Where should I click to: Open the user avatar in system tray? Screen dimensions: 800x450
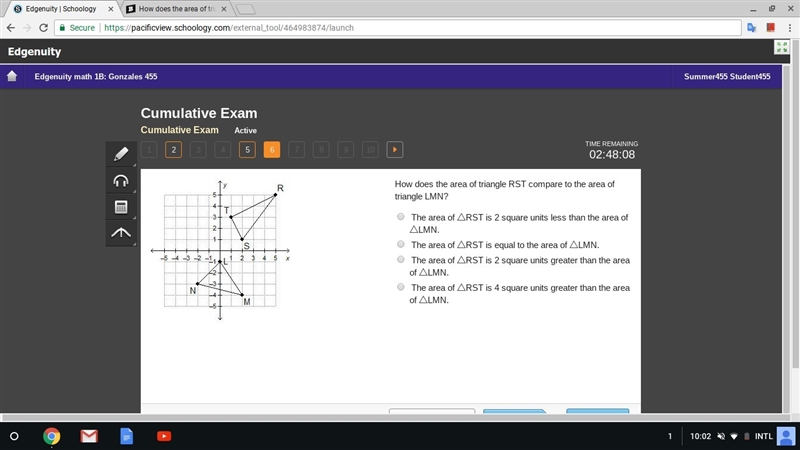tap(786, 436)
